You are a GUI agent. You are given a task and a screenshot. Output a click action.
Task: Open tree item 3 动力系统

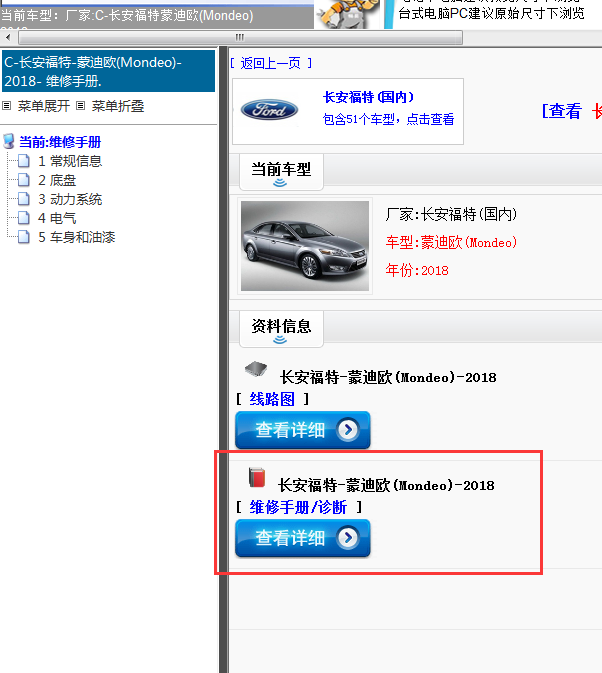(x=70, y=199)
